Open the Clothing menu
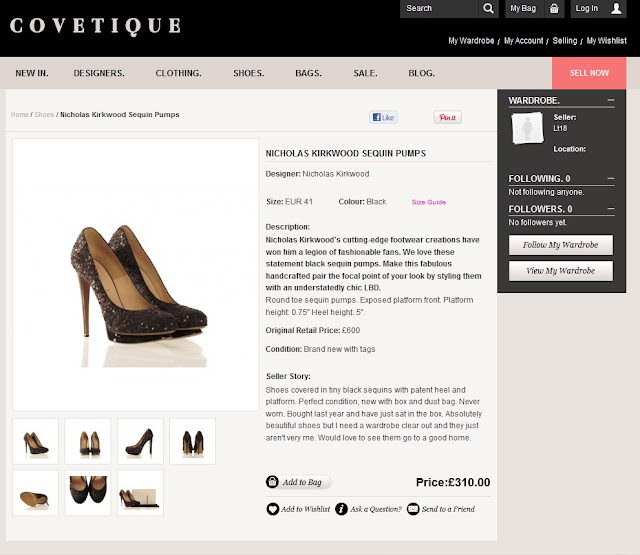Screen dimensions: 640x555 [x=178, y=73]
